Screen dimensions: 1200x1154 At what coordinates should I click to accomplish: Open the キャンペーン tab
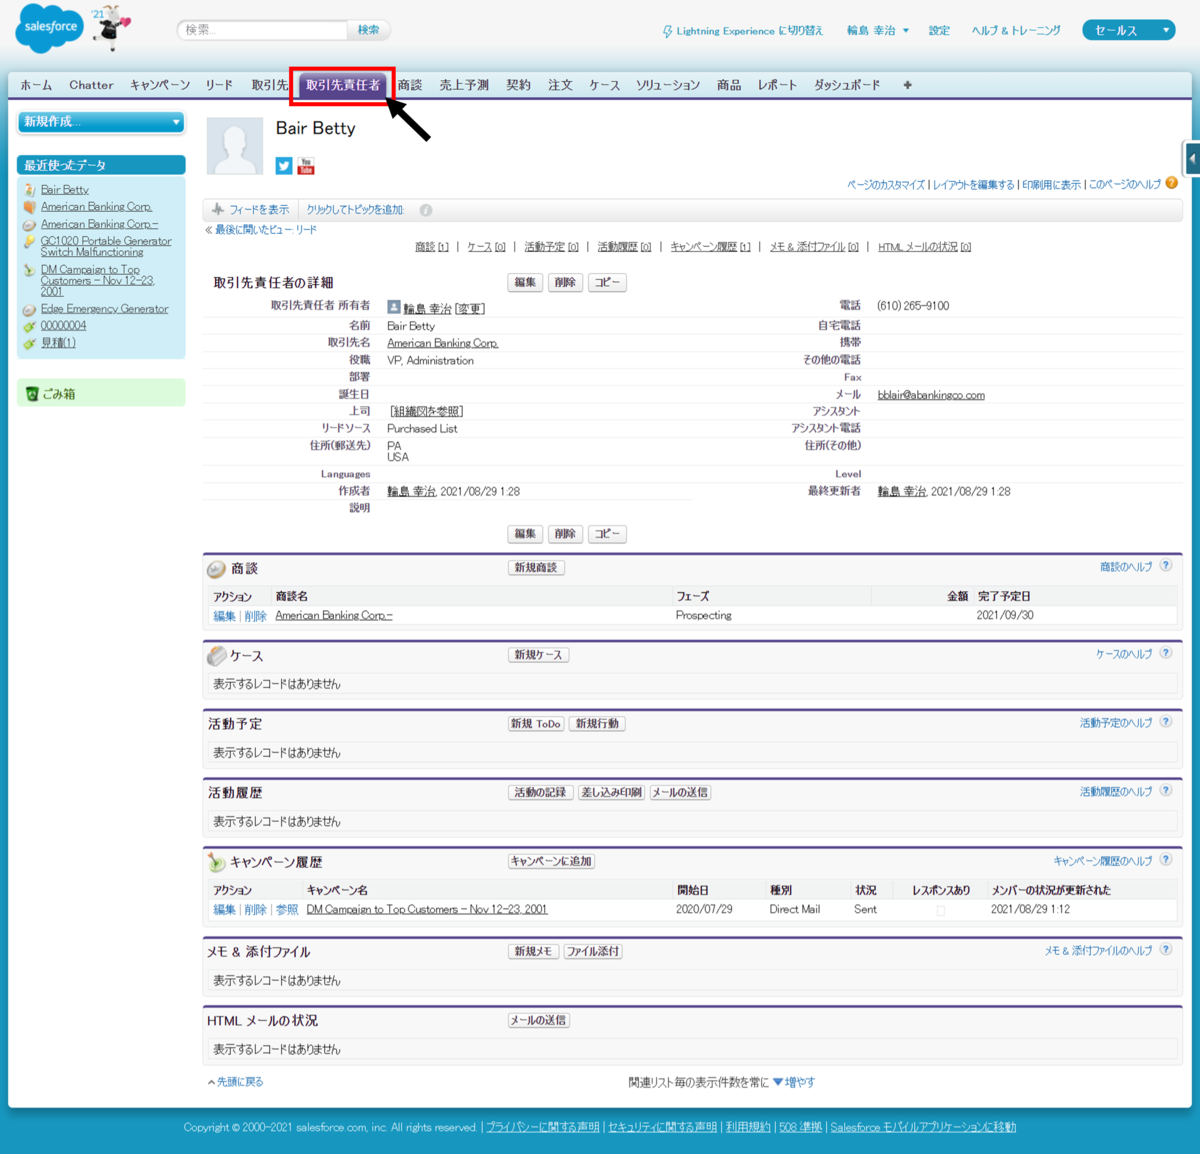coord(160,85)
